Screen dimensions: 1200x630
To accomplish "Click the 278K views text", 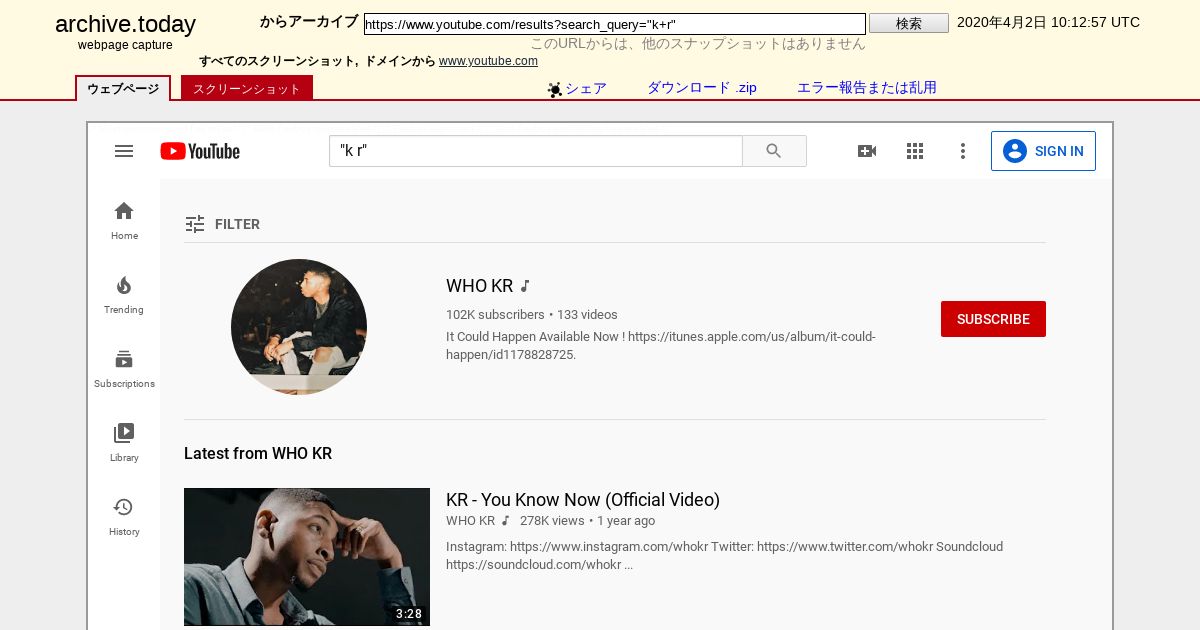I will 552,521.
